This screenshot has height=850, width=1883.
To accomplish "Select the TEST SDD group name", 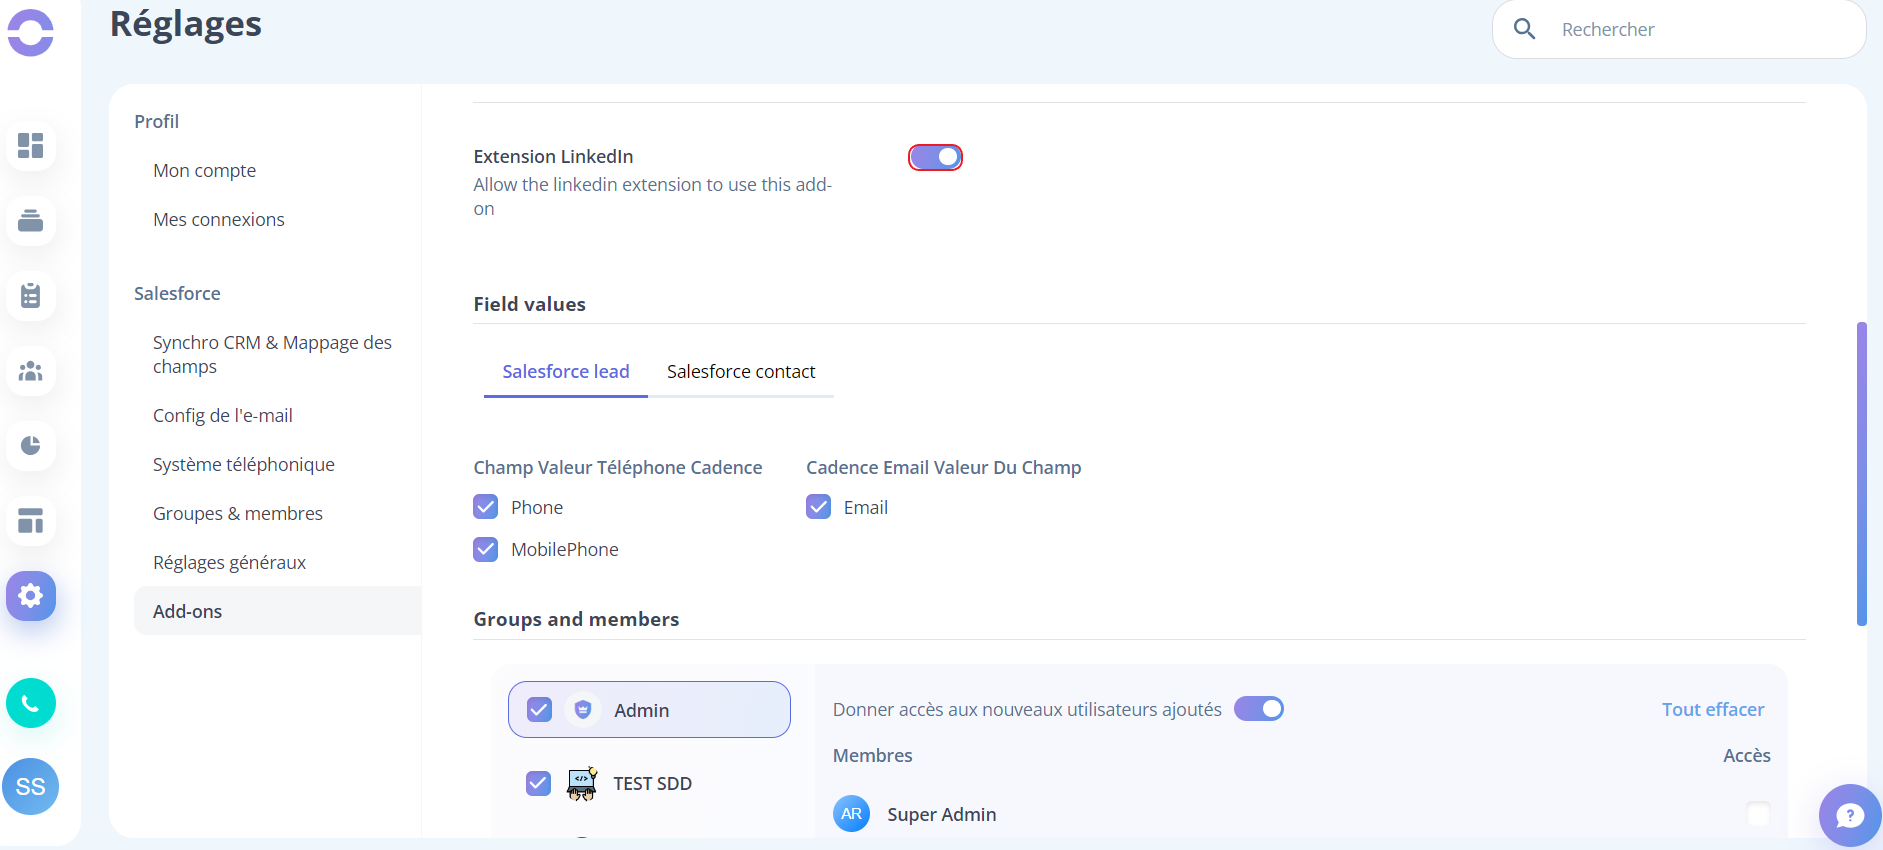I will tap(653, 784).
